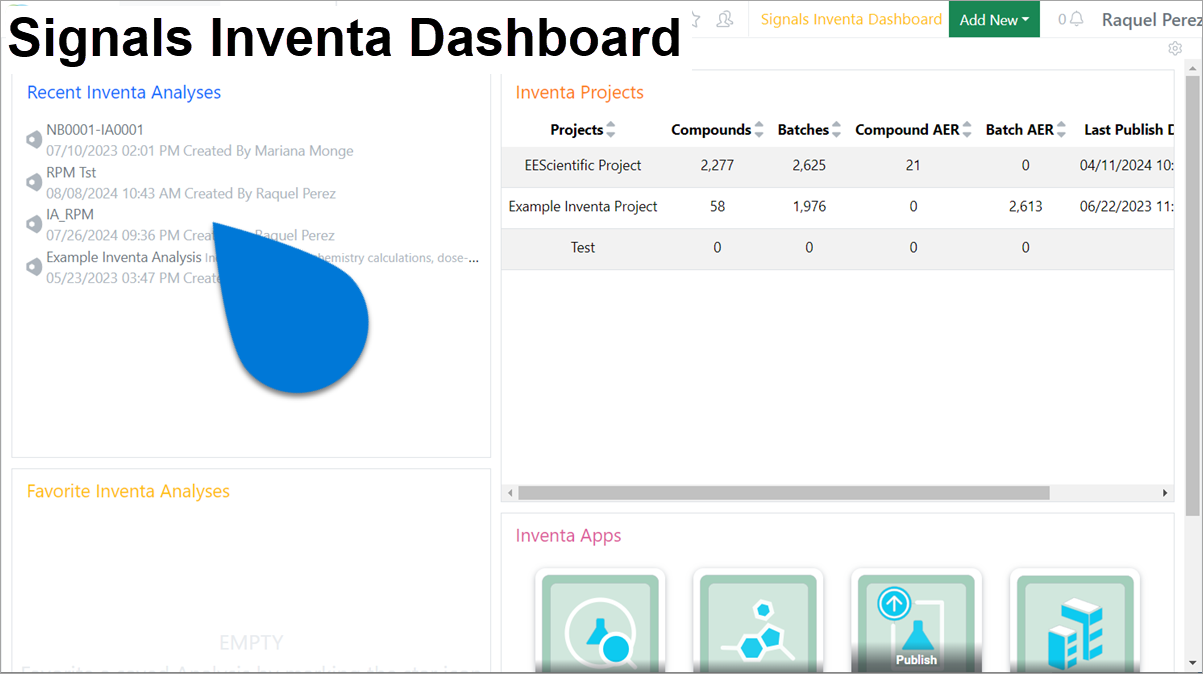Click the 2,613 Batch AER cell
This screenshot has width=1203, height=674.
coord(1025,206)
